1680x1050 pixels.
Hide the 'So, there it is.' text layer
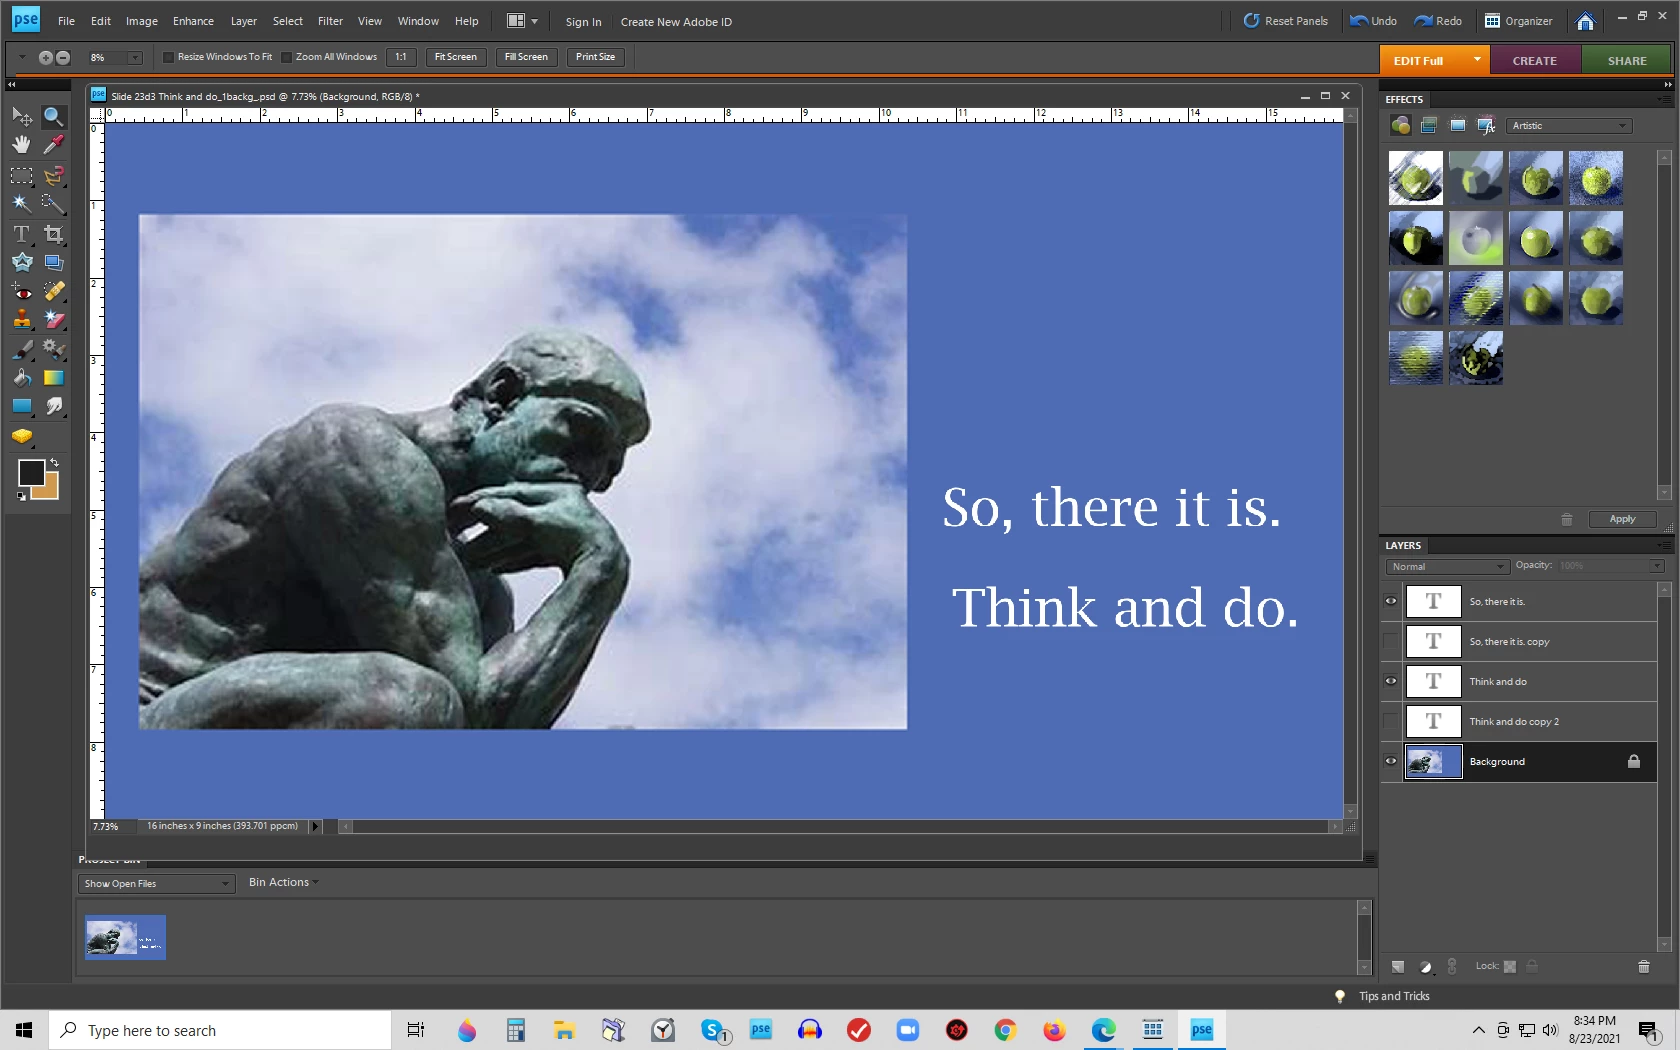[x=1391, y=601]
